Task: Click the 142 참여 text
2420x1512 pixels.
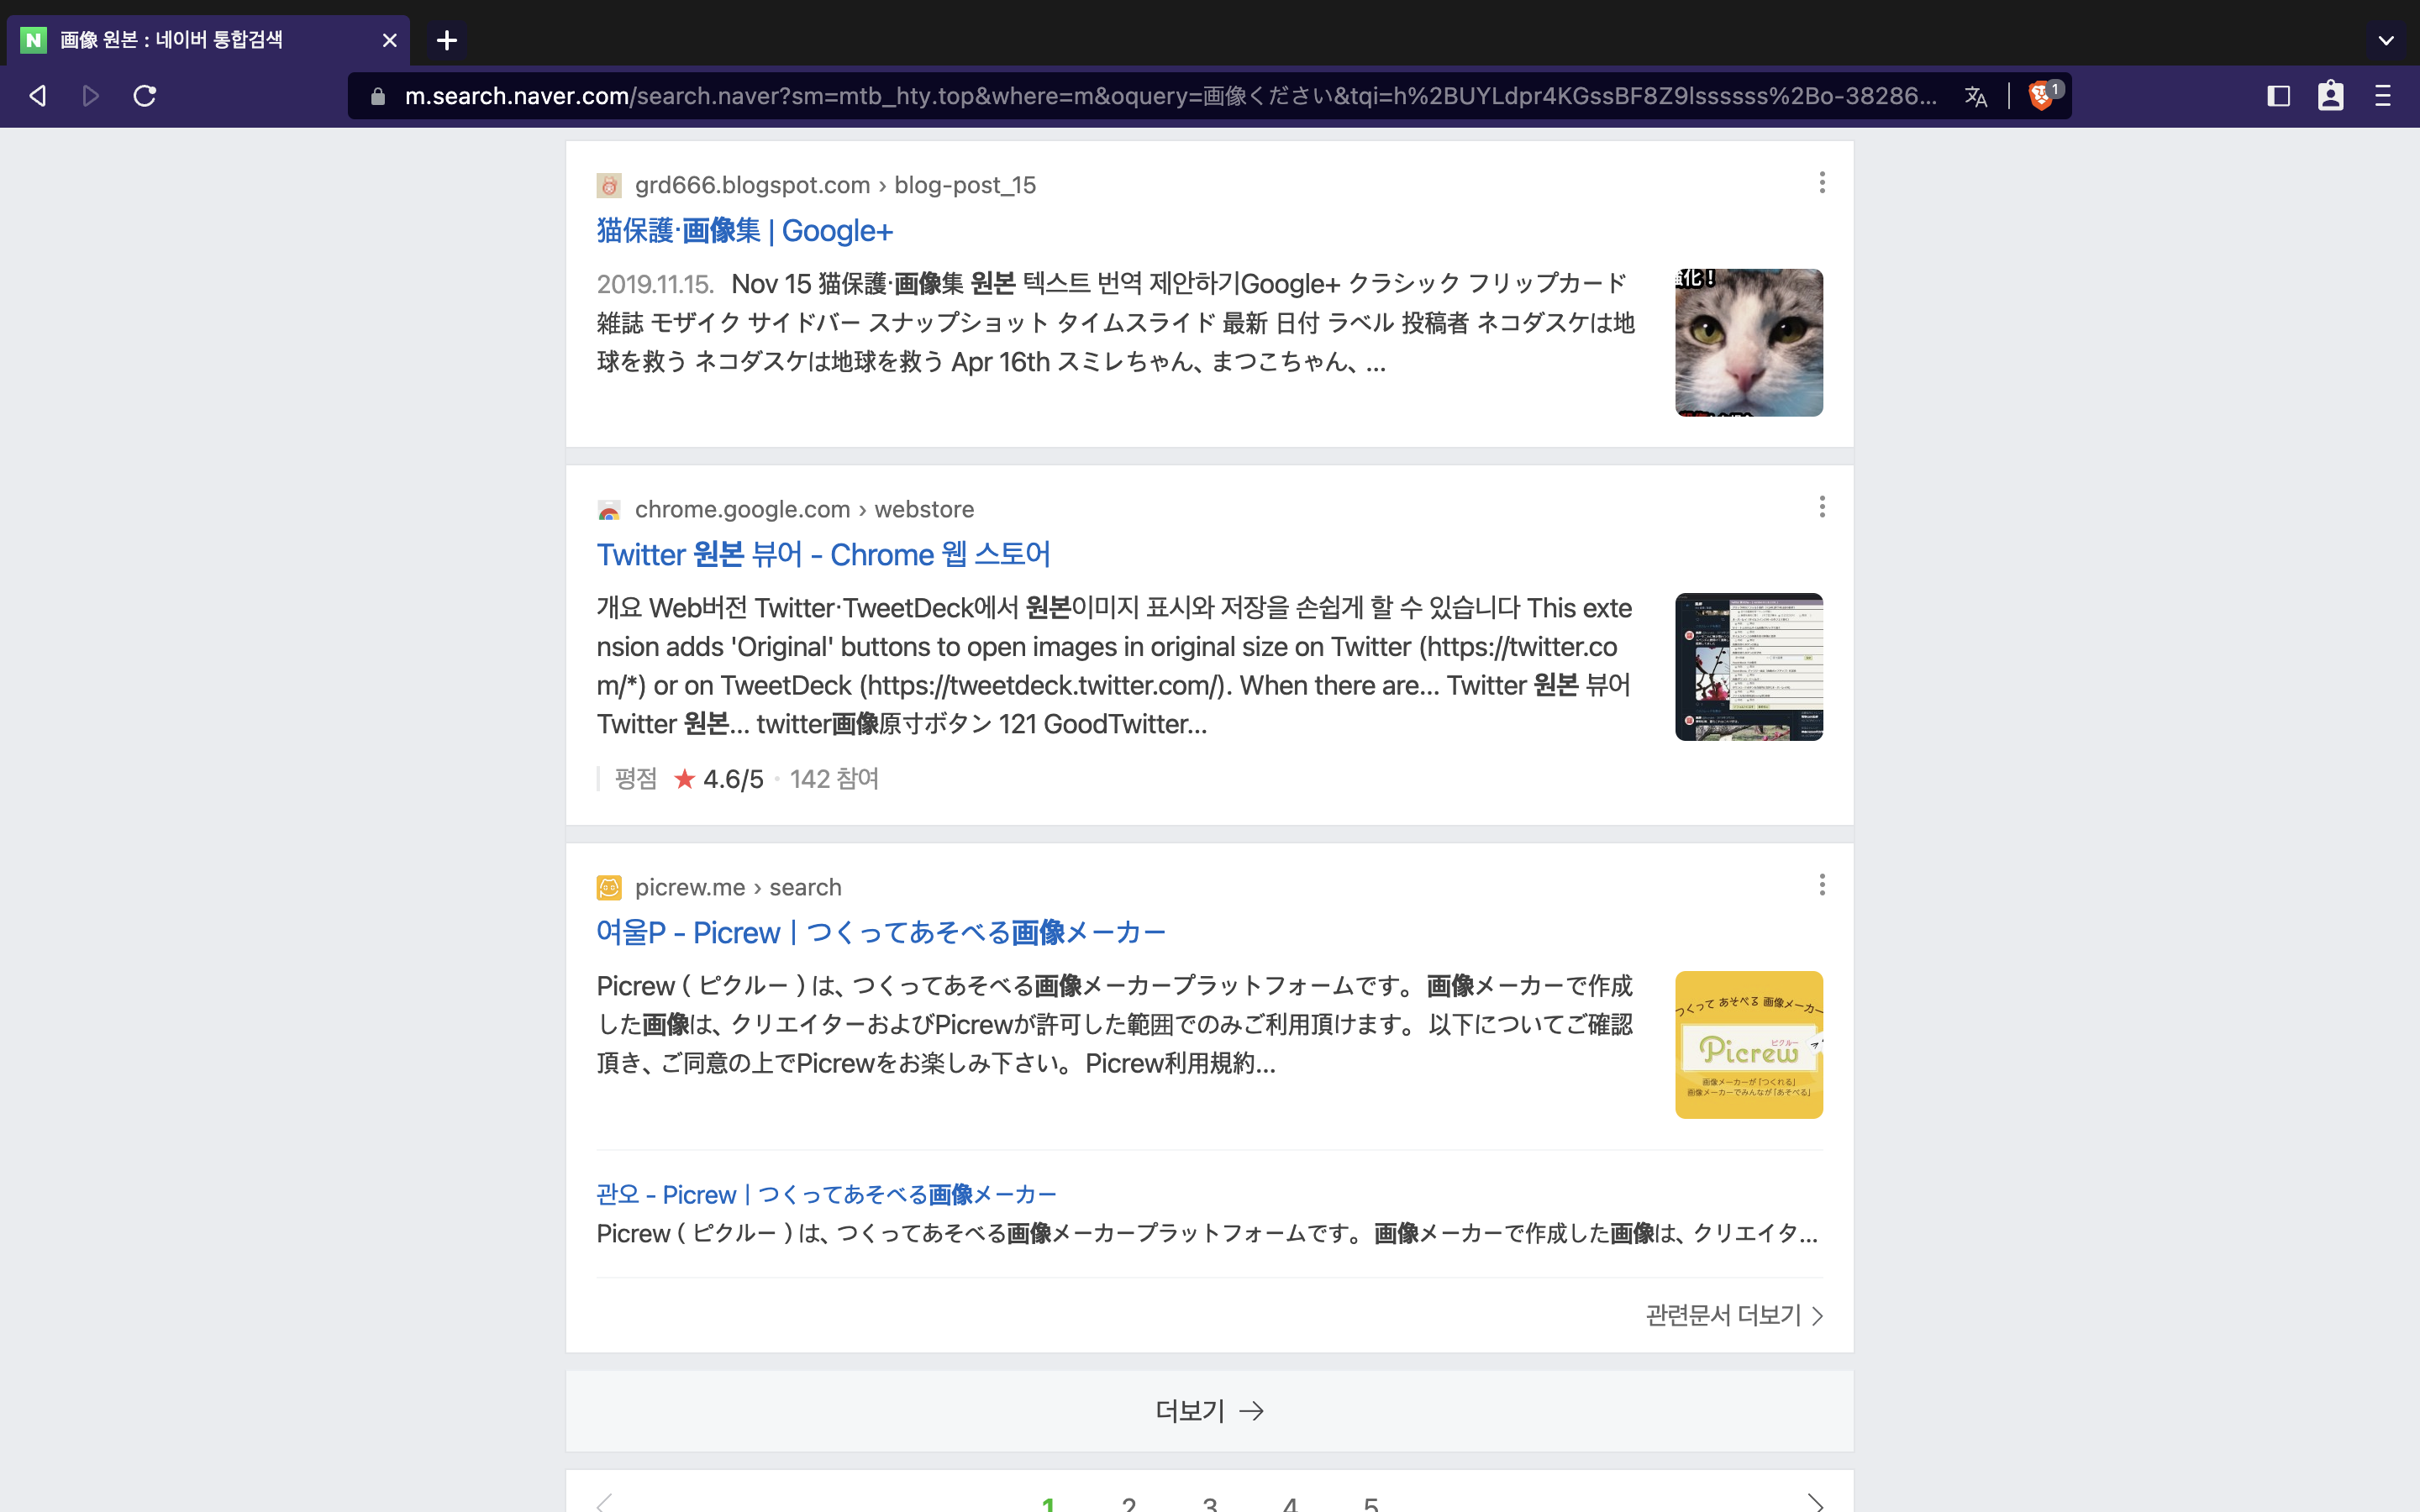Action: (834, 779)
